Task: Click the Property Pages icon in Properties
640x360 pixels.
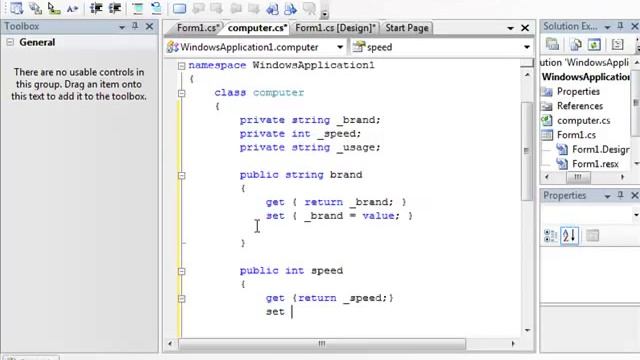Action: [x=592, y=236]
